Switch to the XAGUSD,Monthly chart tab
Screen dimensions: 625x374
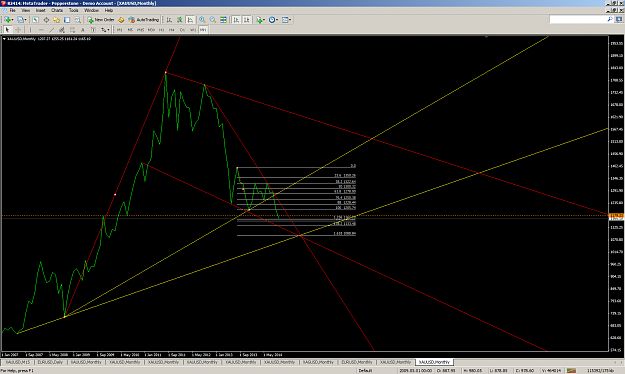point(318,362)
